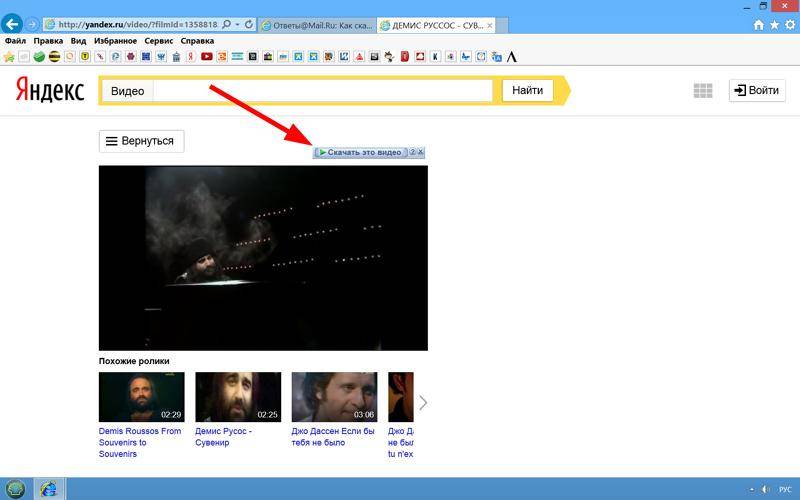800x500 pixels.
Task: Open the translator favorite icon
Action: pos(496,57)
